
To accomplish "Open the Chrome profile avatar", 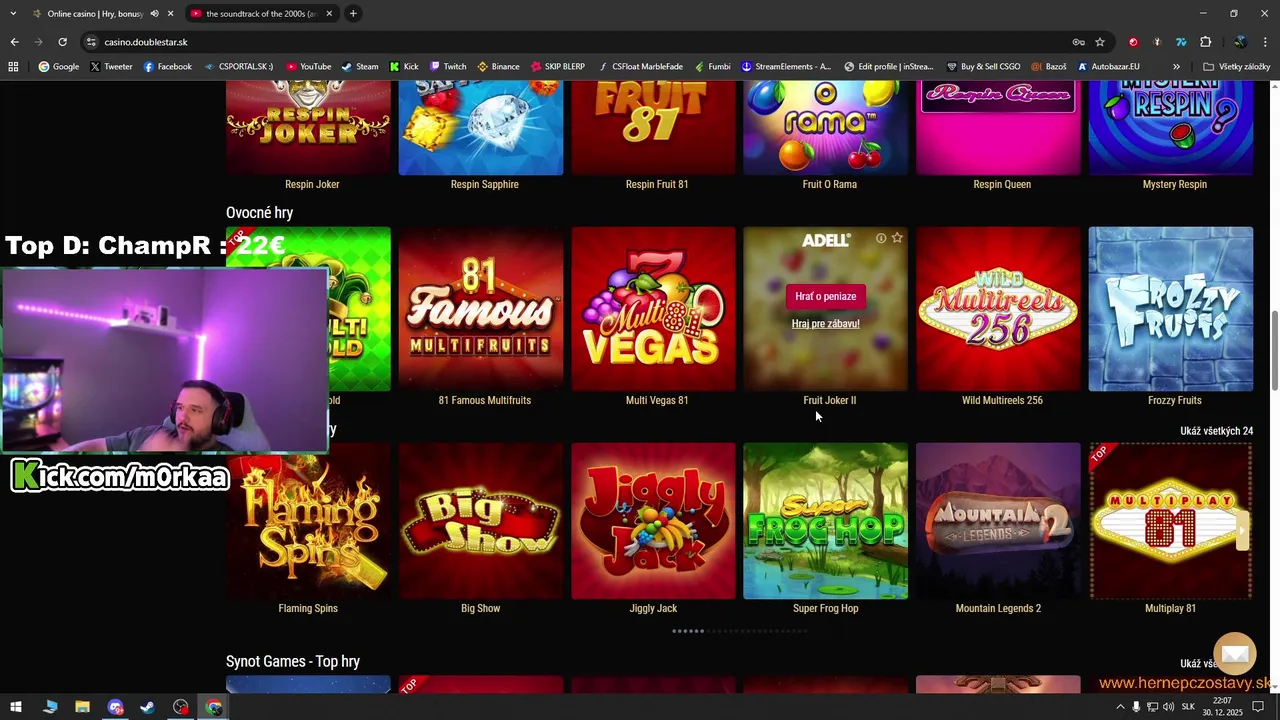I will pyautogui.click(x=1240, y=42).
